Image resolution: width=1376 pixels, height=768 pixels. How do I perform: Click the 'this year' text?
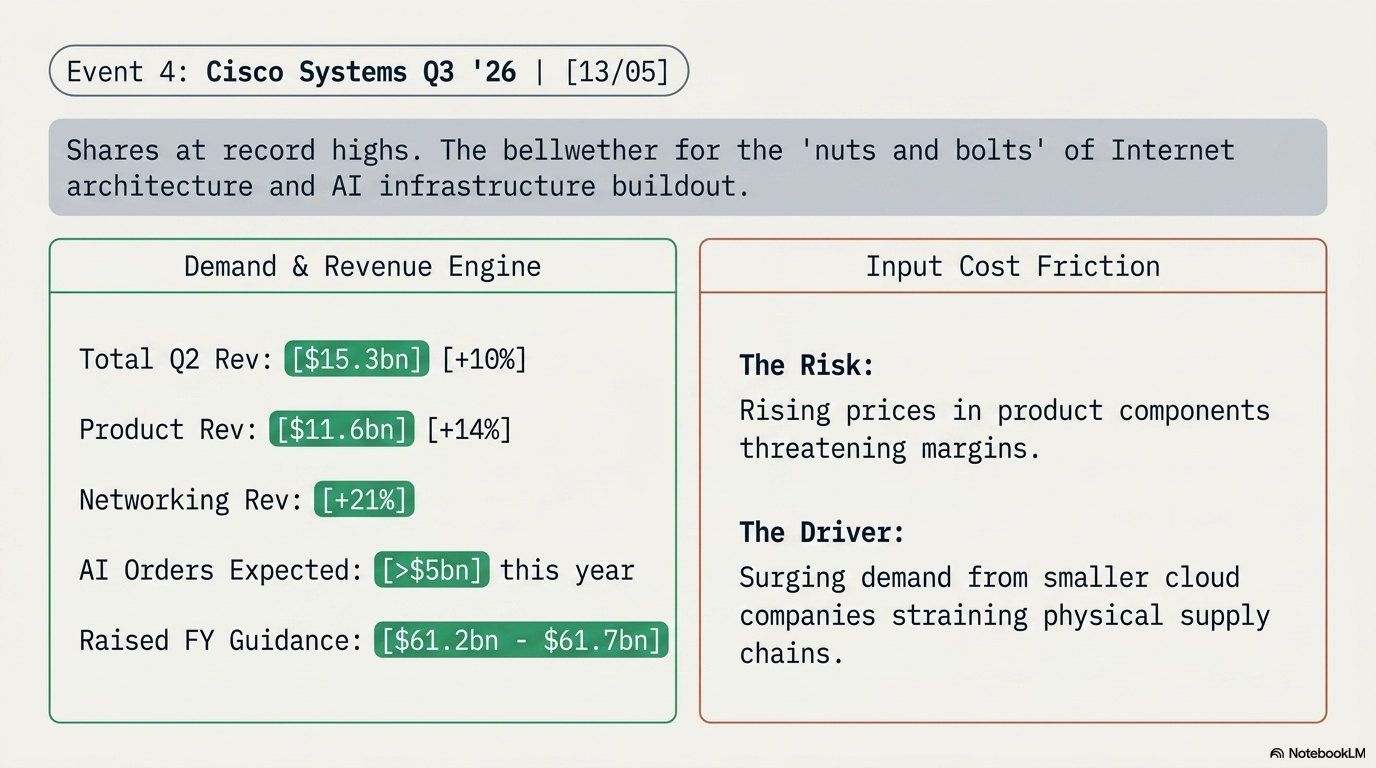click(x=567, y=570)
